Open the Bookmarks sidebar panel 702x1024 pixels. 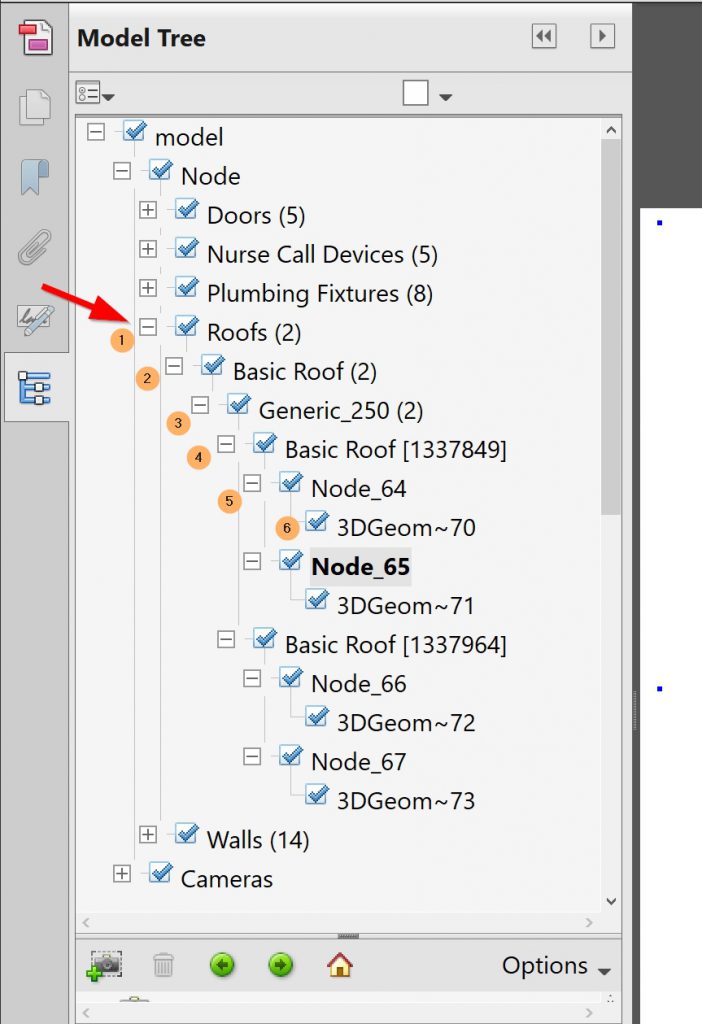click(x=36, y=176)
